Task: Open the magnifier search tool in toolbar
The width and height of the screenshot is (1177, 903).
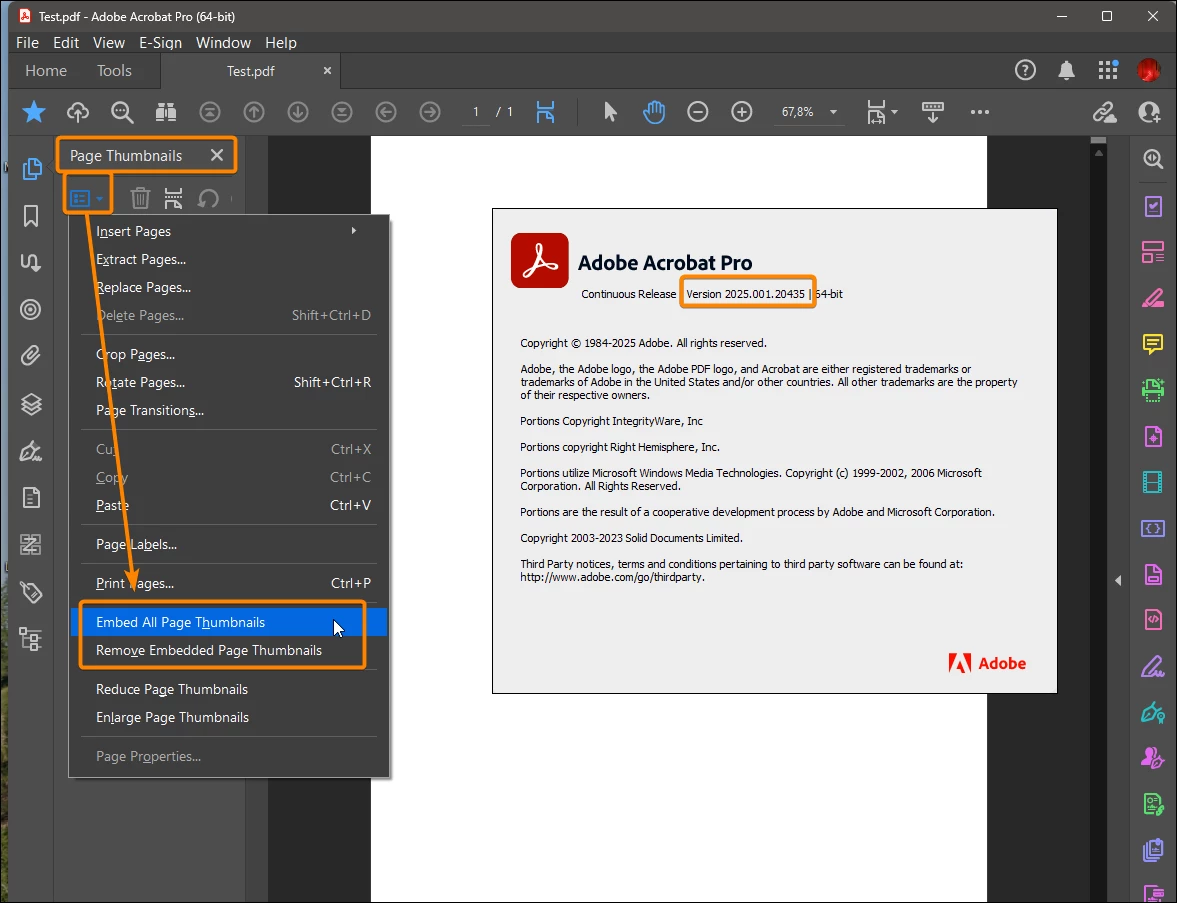Action: coord(122,112)
